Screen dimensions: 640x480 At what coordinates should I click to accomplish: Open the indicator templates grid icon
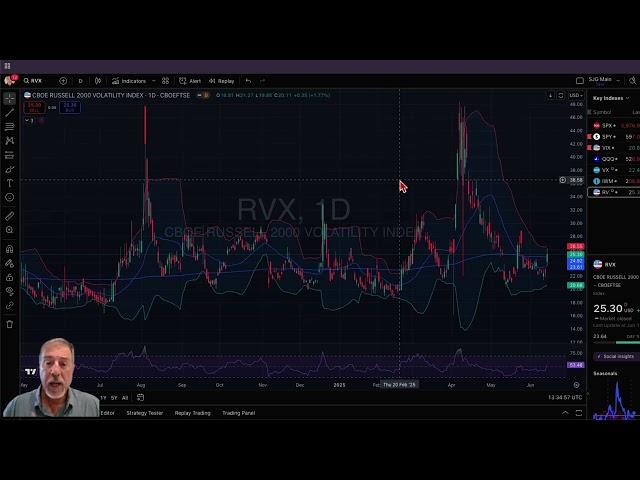click(165, 81)
